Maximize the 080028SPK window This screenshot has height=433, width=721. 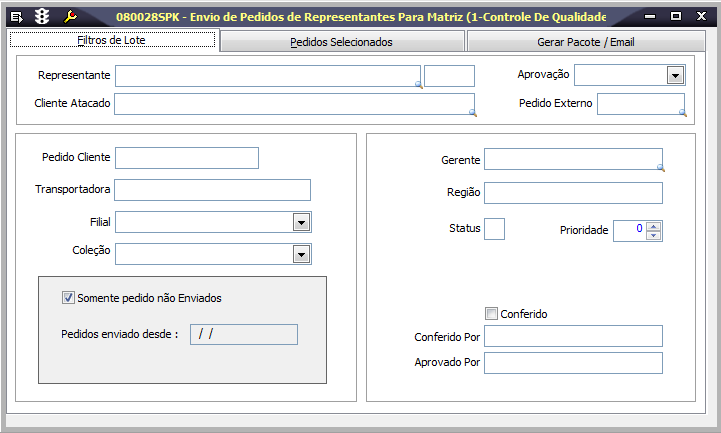(675, 17)
